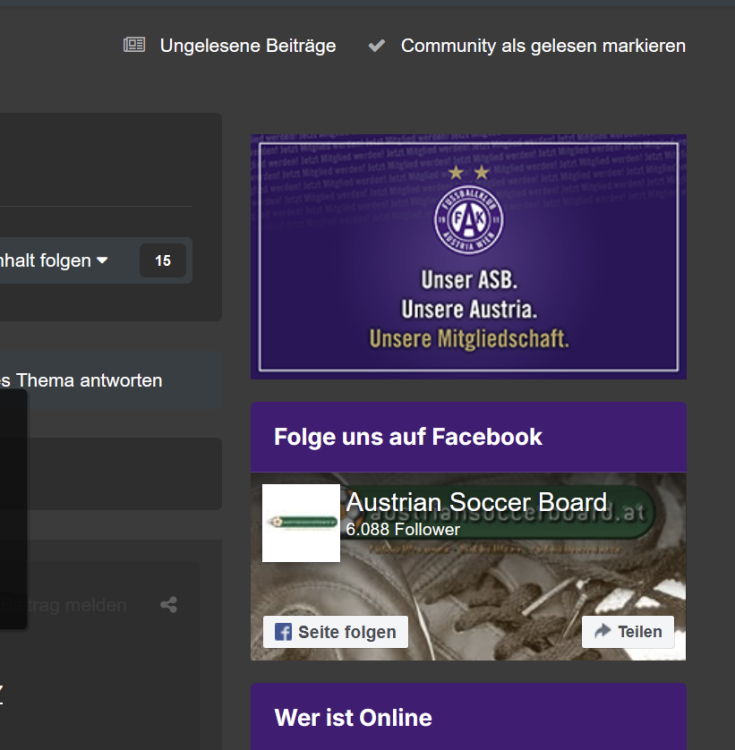This screenshot has width=735, height=750.
Task: Click the newspaper icon beside Ungelesene Beiträge
Action: point(134,45)
